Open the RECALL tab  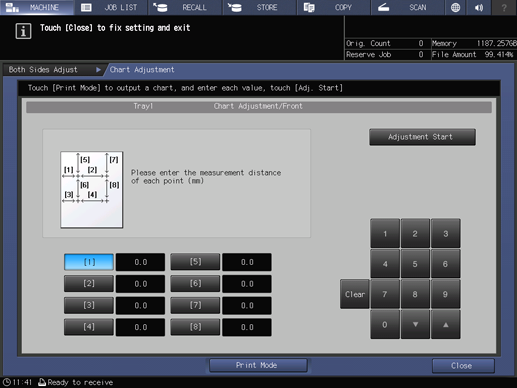click(x=185, y=7)
